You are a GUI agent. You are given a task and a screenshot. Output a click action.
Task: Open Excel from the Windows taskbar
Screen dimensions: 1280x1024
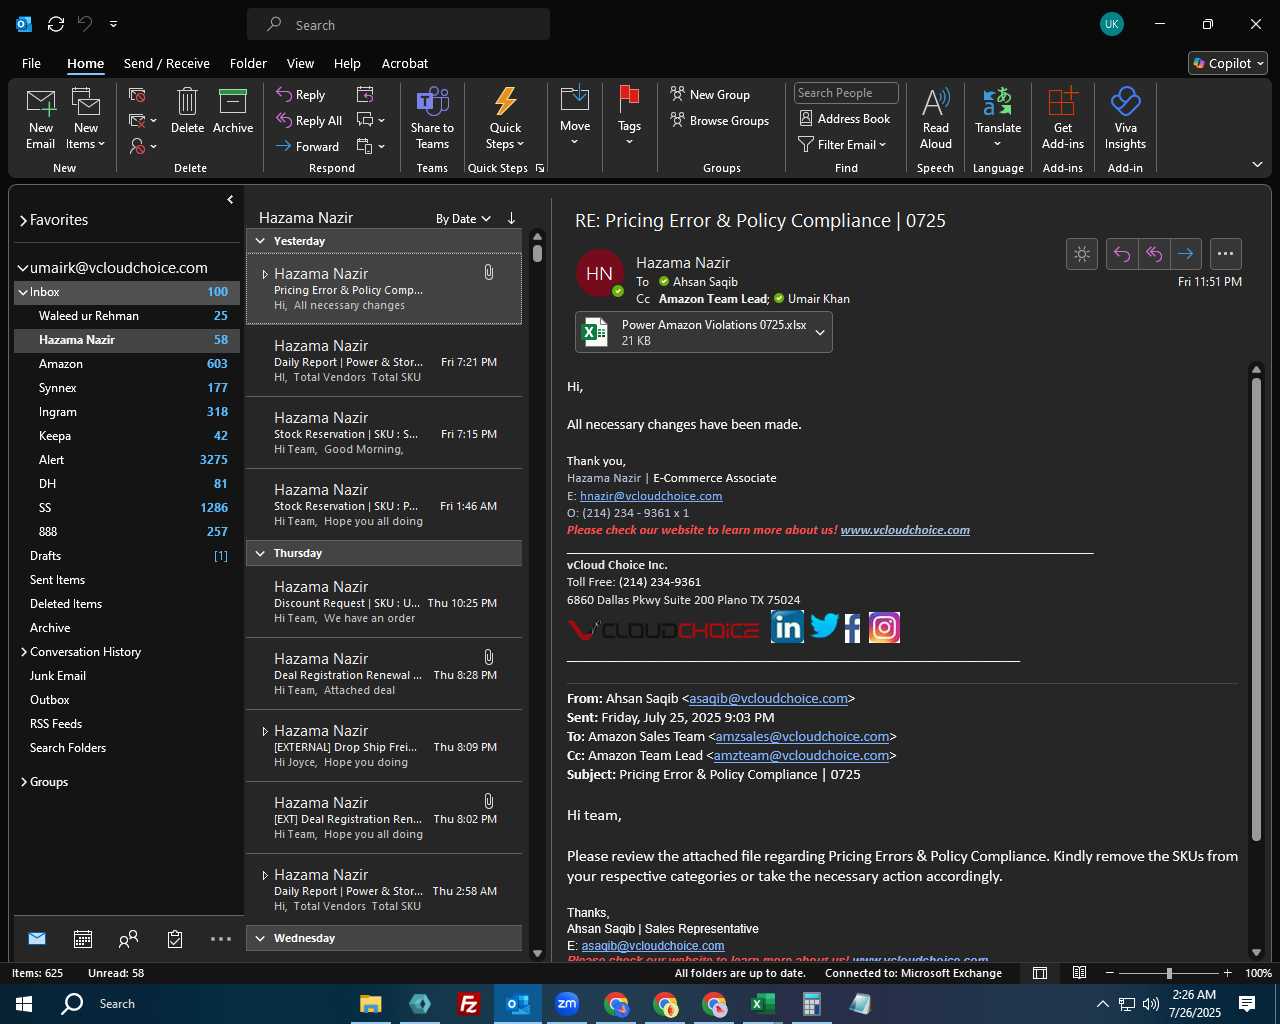pos(763,1003)
